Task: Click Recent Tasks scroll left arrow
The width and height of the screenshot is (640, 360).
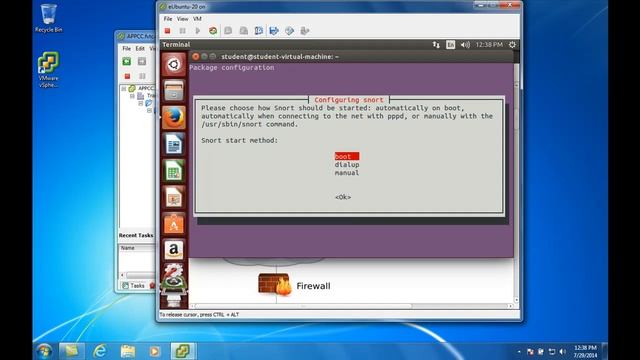Action: [122, 276]
